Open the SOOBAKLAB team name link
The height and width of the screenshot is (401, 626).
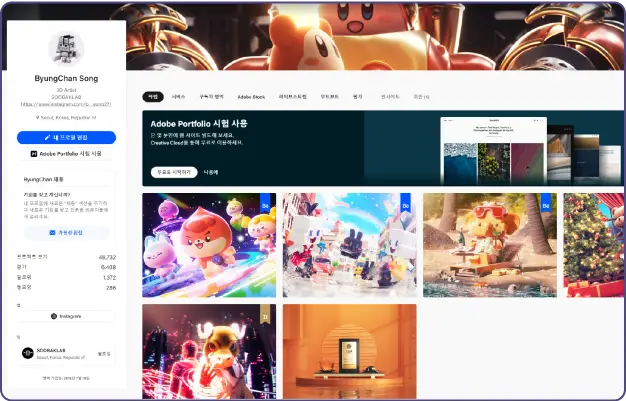click(x=51, y=350)
